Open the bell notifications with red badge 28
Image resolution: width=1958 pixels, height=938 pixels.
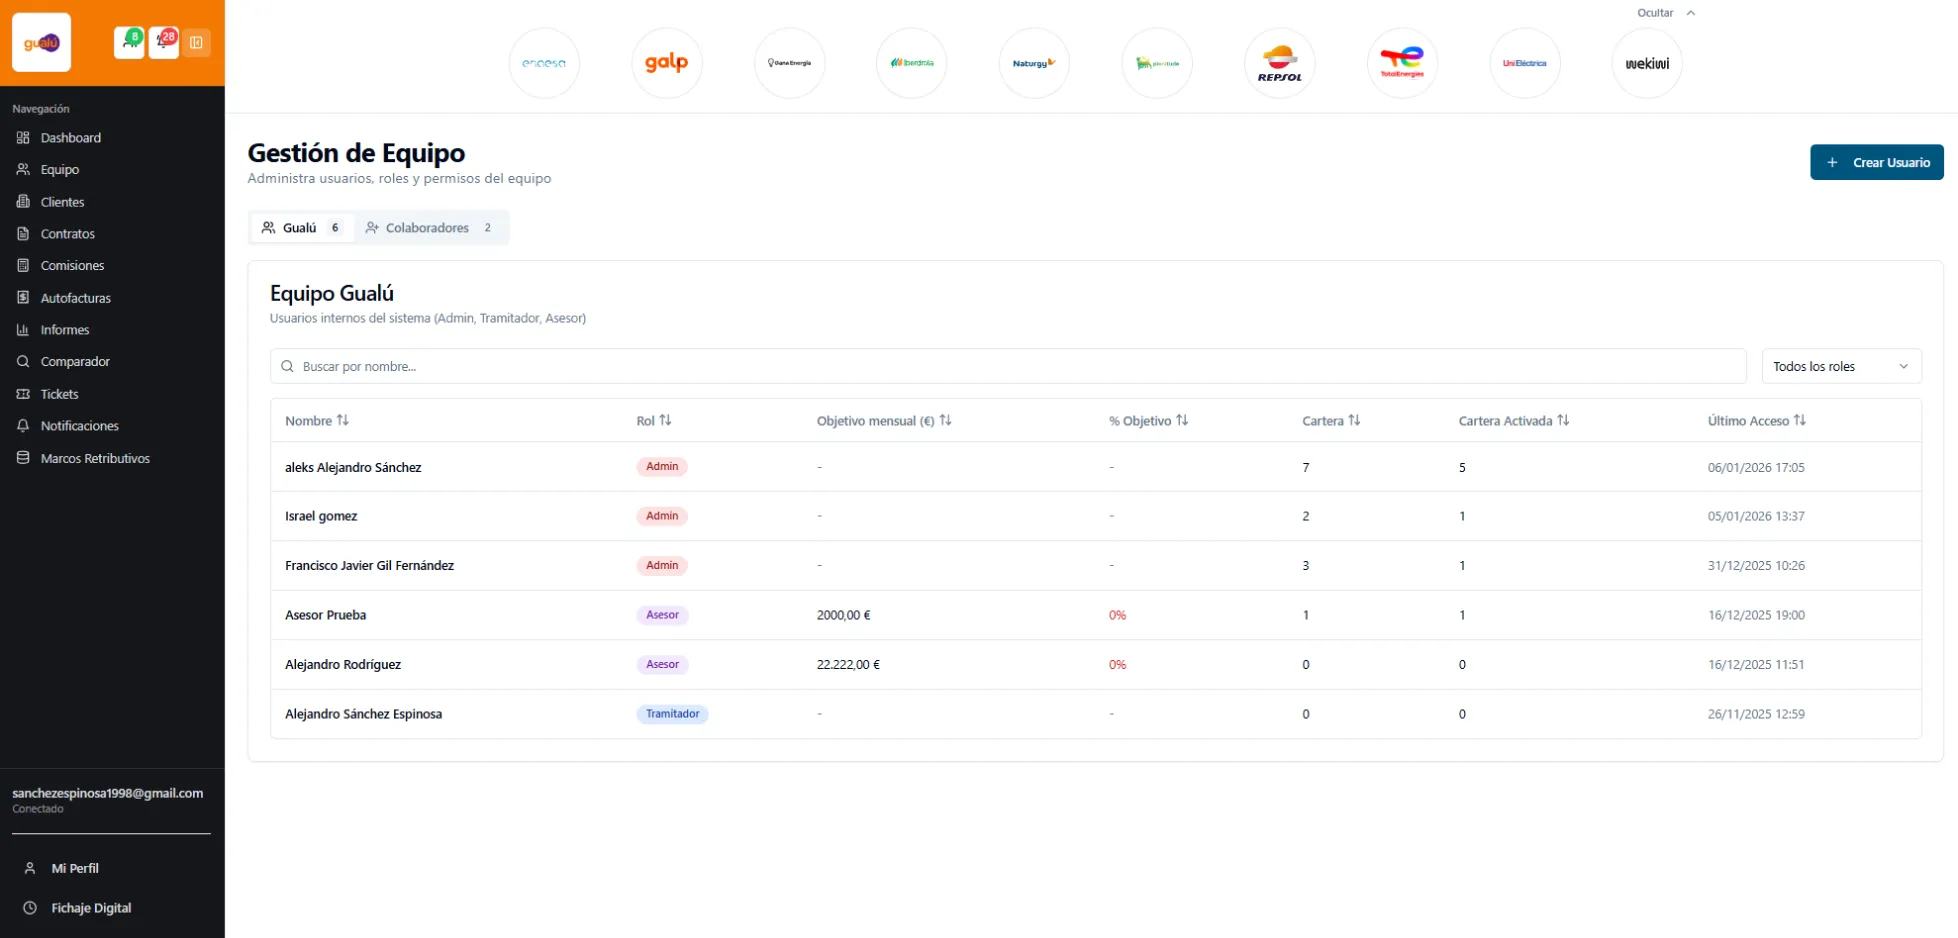point(163,43)
